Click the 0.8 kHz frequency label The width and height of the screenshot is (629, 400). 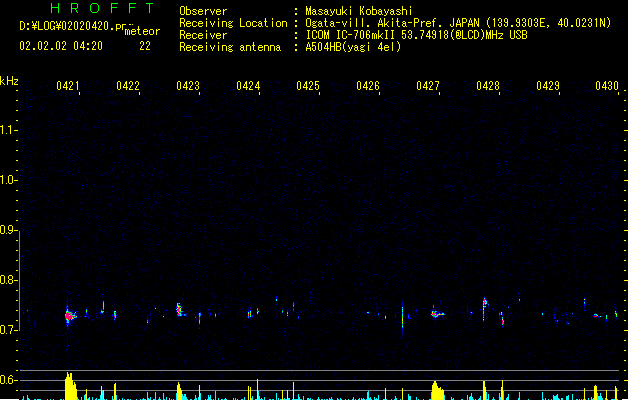[x=8, y=280]
